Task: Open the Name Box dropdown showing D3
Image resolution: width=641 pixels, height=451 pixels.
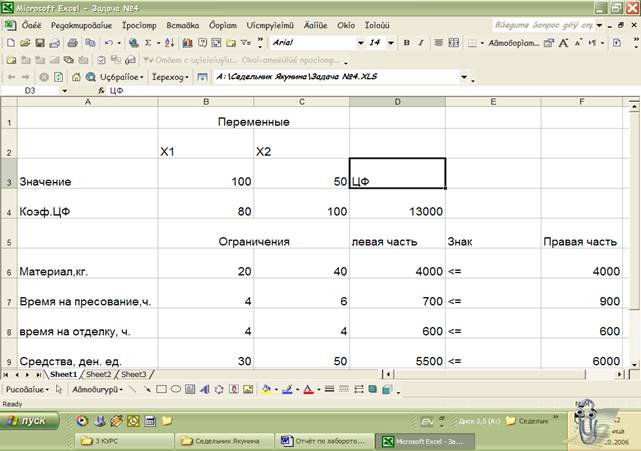Action: click(x=65, y=90)
